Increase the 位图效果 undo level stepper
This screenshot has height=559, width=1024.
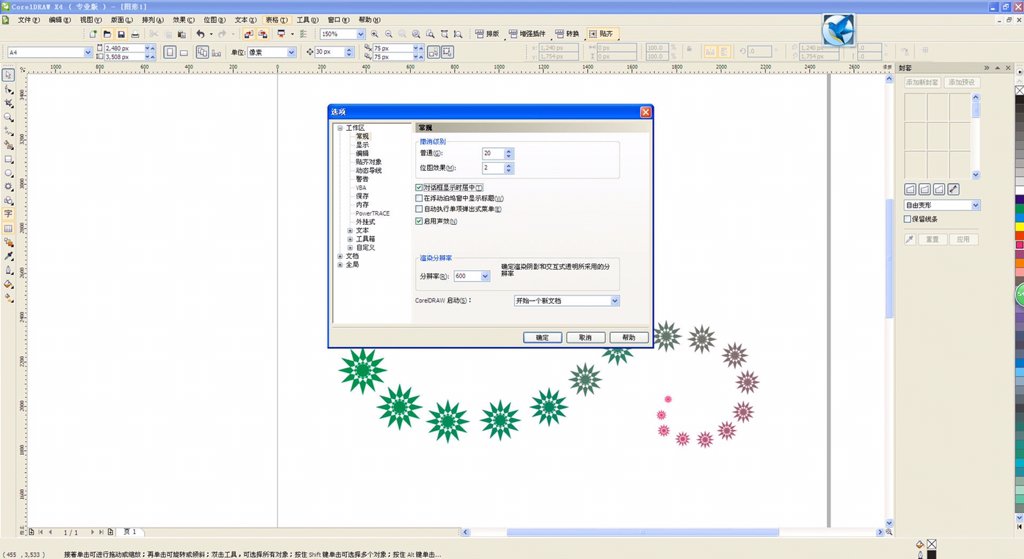(509, 165)
